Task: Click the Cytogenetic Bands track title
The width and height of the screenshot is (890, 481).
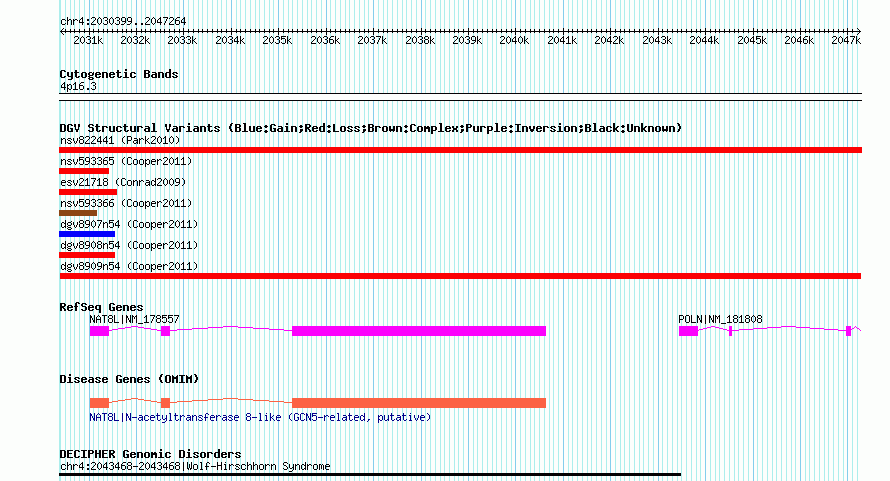Action: click(x=119, y=74)
